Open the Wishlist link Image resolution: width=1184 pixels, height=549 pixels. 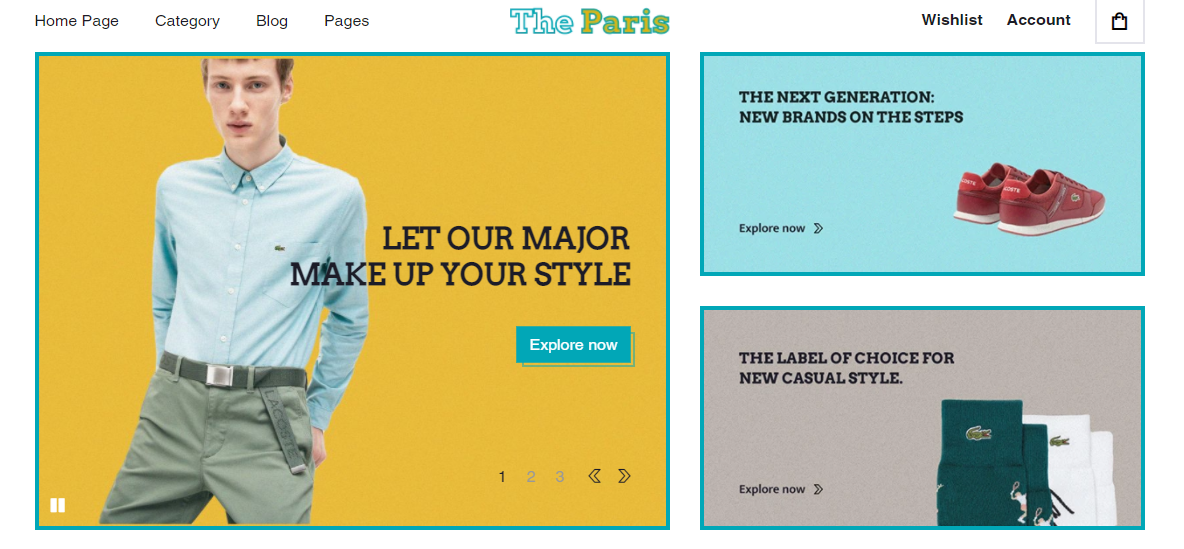tap(952, 20)
